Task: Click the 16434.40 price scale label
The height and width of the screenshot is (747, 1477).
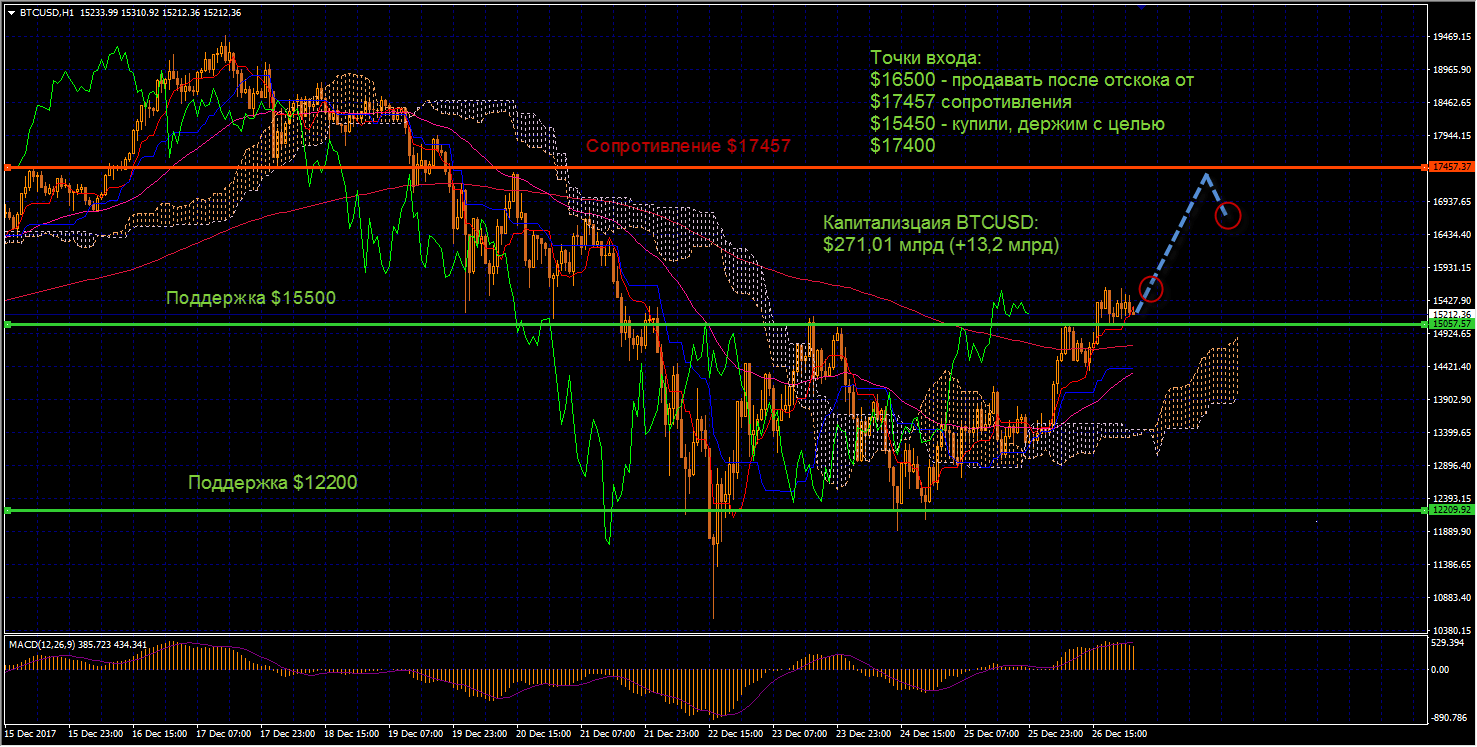Action: click(x=1451, y=235)
